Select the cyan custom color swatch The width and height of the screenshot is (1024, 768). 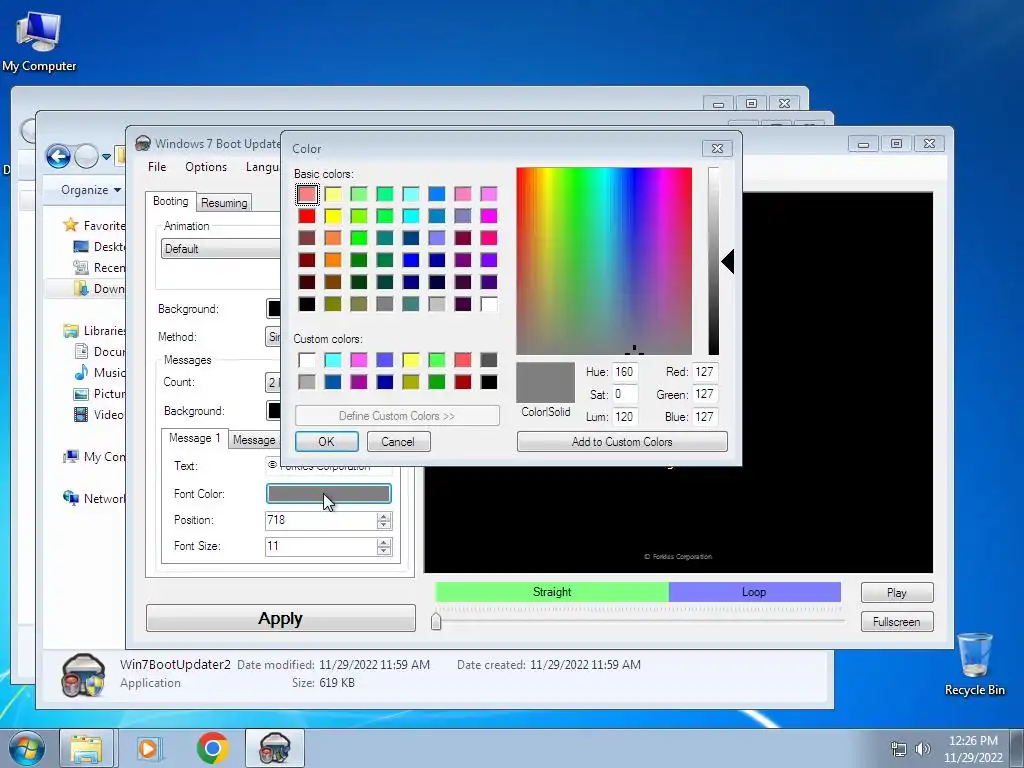(333, 360)
